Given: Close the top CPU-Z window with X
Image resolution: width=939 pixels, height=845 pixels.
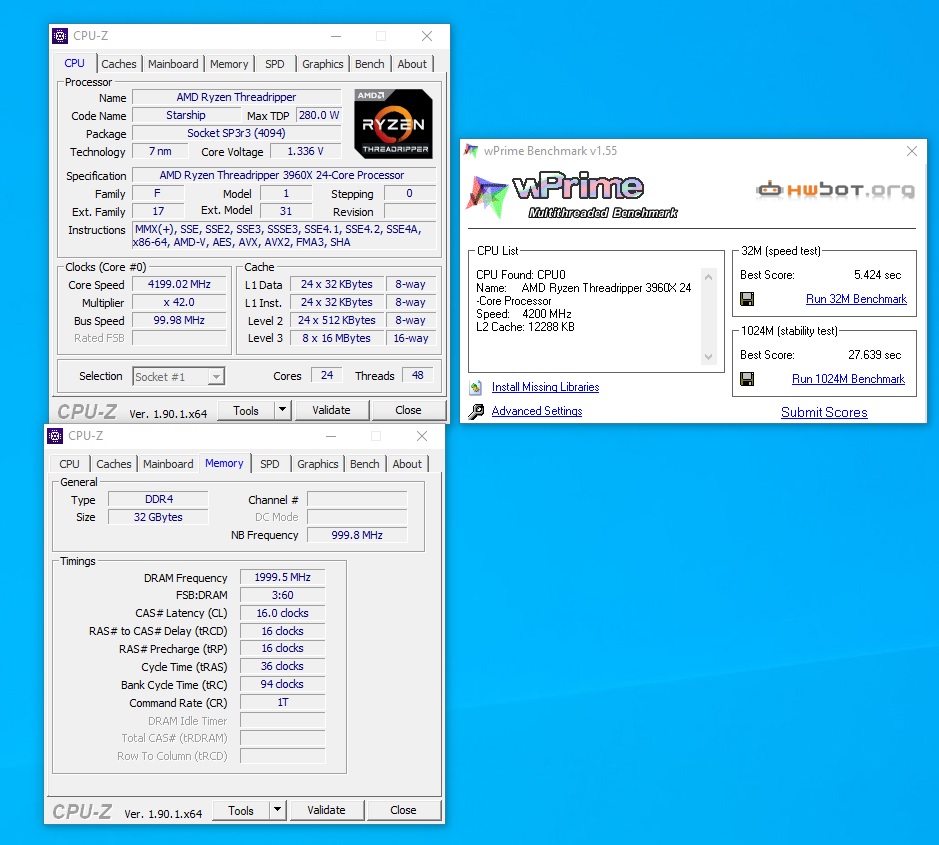Looking at the screenshot, I should click(427, 36).
